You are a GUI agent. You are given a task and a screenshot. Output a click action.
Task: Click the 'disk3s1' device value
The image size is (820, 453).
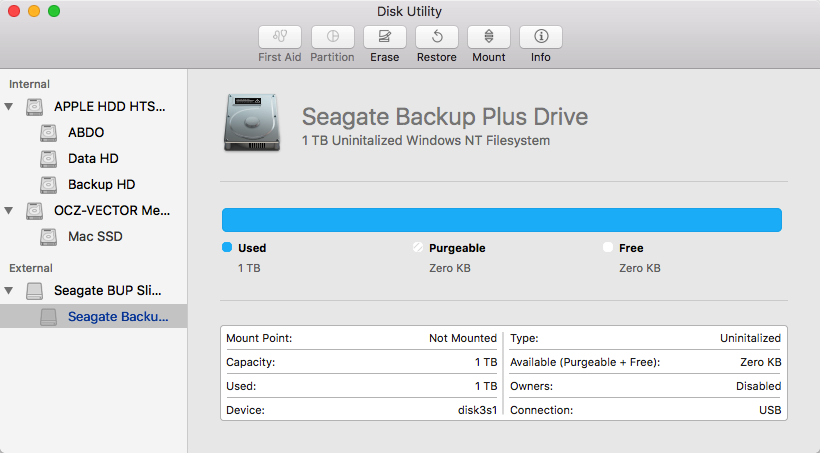click(x=477, y=410)
